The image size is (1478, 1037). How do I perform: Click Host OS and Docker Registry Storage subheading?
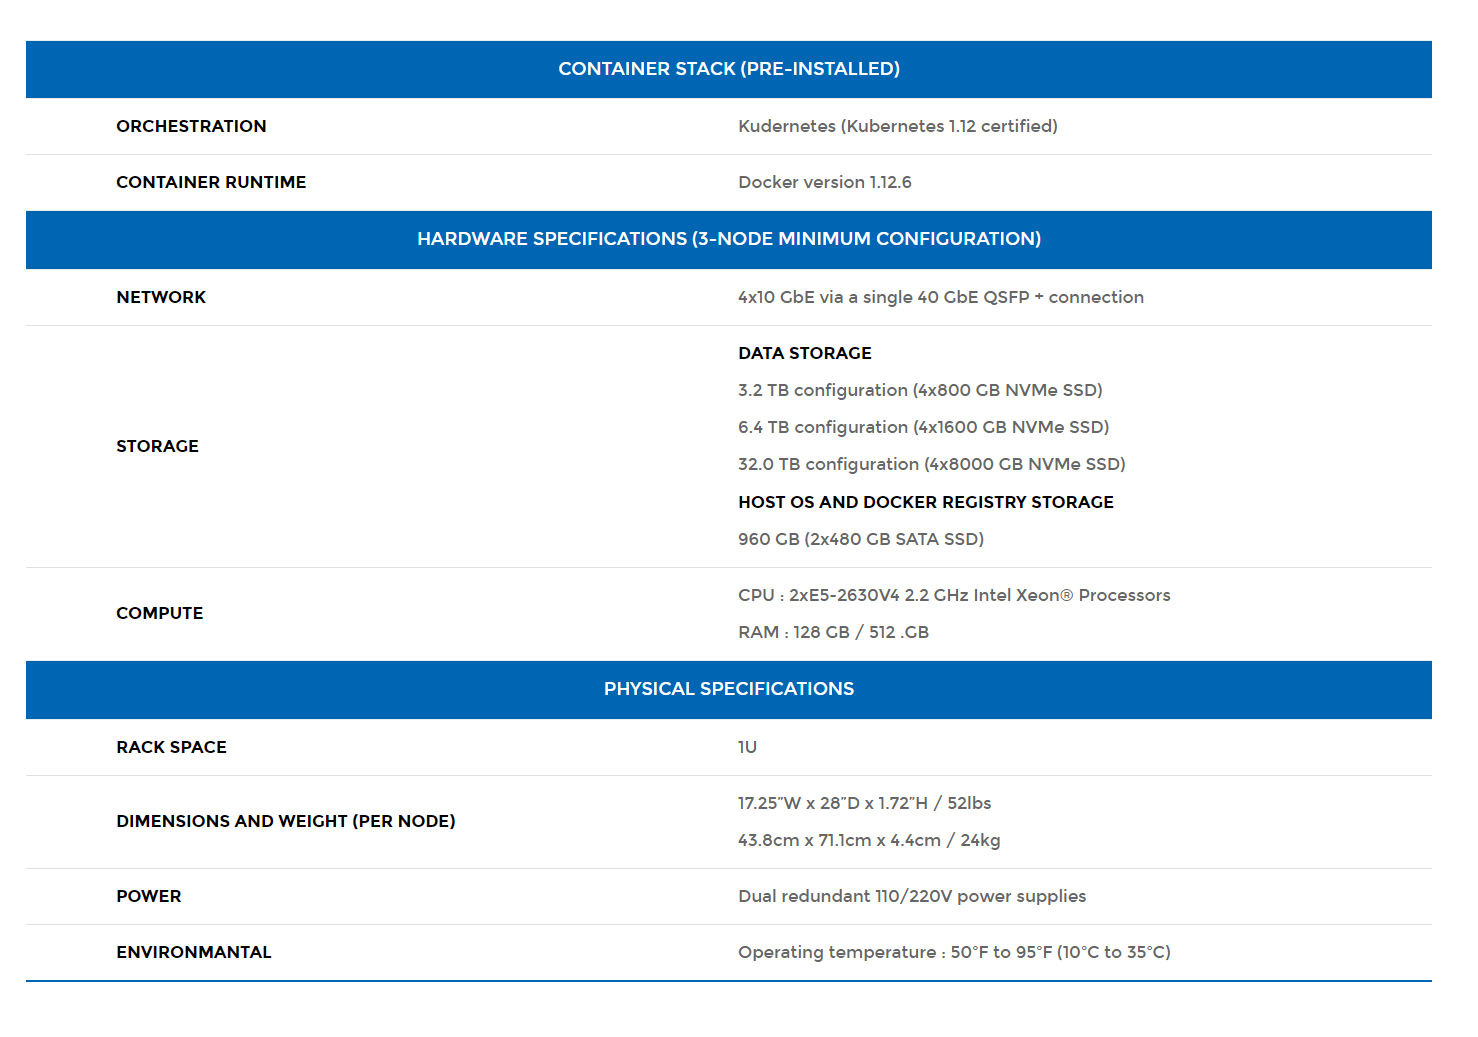(x=925, y=502)
